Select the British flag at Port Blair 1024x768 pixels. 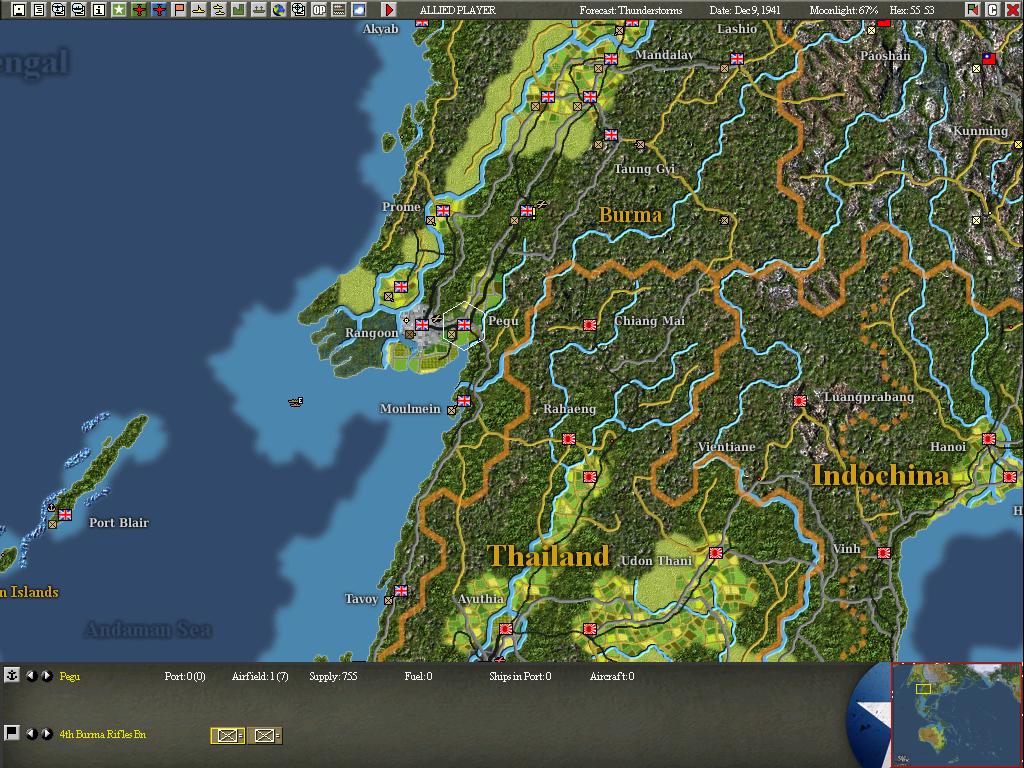[65, 515]
